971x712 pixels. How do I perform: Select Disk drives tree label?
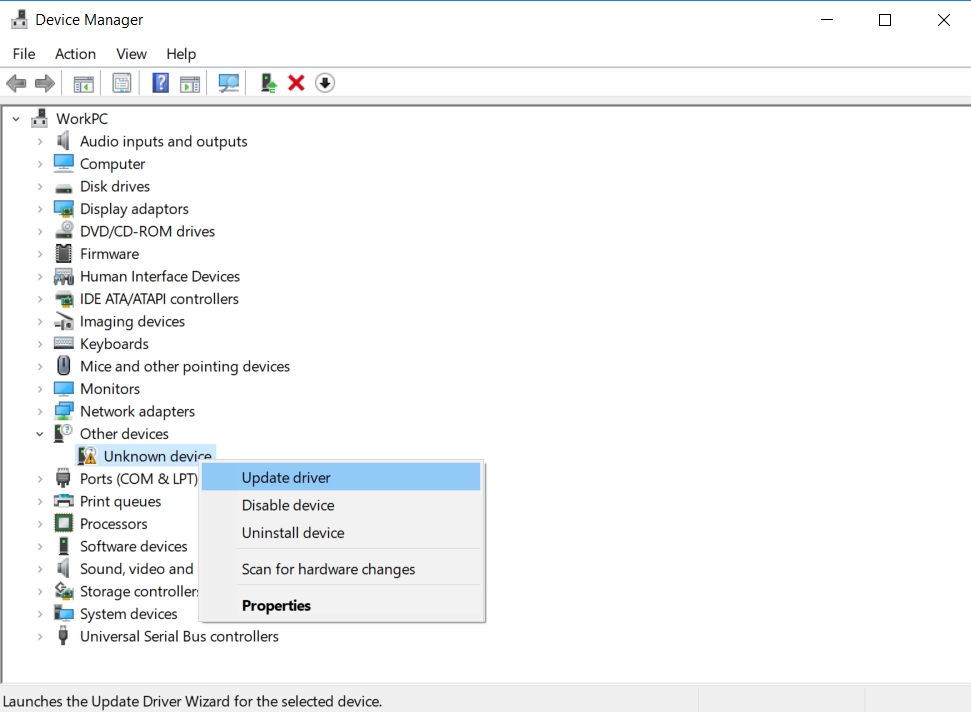click(115, 186)
